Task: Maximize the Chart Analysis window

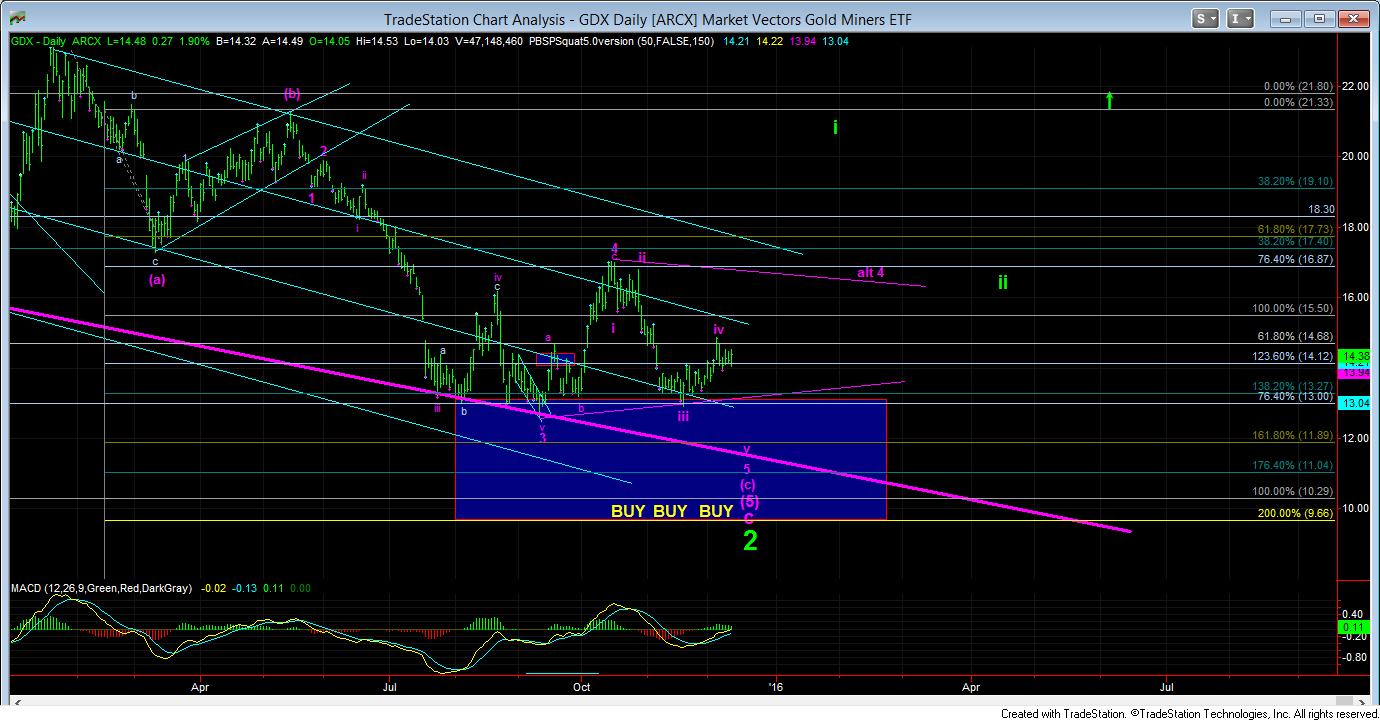Action: coord(1320,18)
